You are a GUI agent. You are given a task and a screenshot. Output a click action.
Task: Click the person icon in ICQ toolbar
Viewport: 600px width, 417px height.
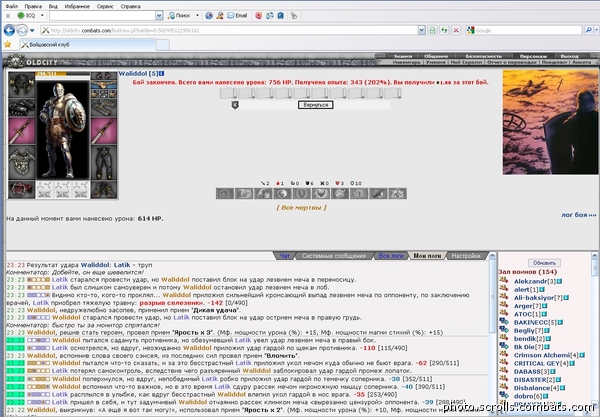point(220,16)
